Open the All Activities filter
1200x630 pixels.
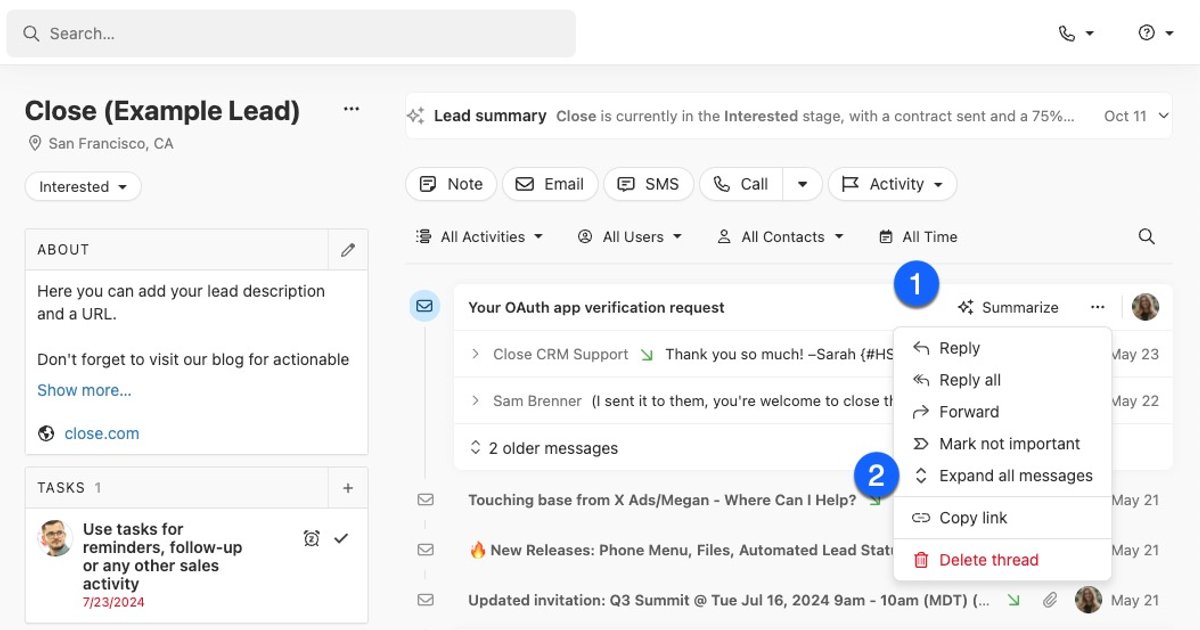coord(480,237)
